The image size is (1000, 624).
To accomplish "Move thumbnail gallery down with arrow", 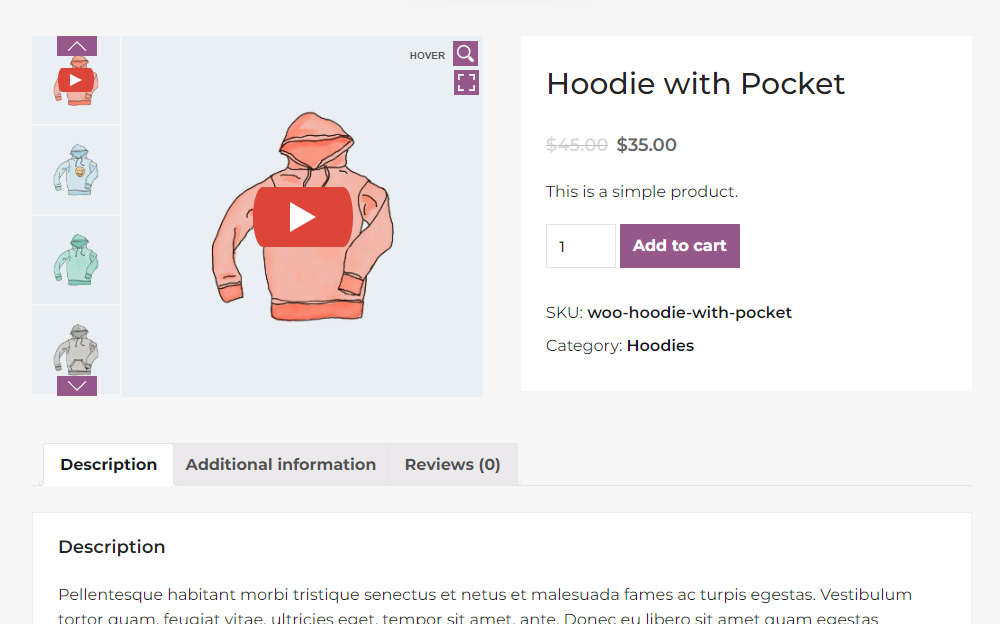I will (77, 386).
